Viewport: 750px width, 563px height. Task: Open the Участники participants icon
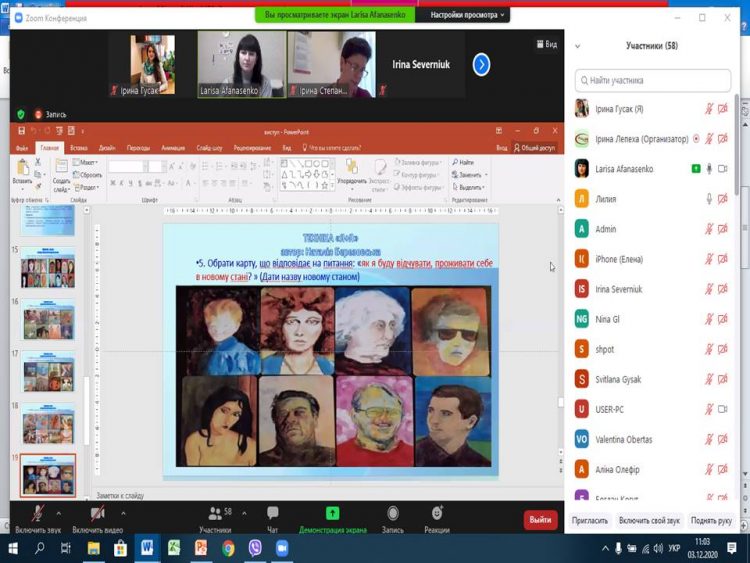pyautogui.click(x=215, y=514)
